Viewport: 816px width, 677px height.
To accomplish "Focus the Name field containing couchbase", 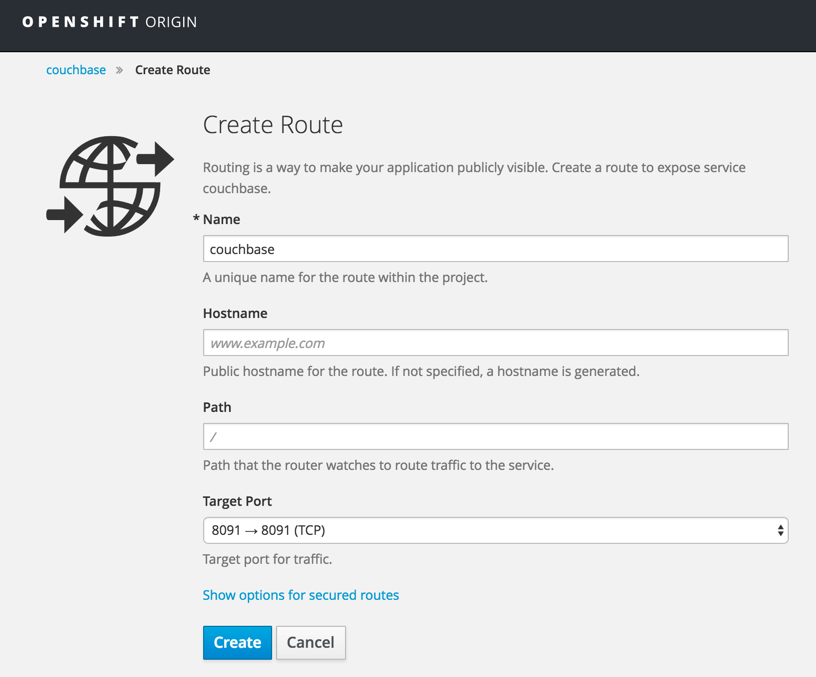I will 495,248.
